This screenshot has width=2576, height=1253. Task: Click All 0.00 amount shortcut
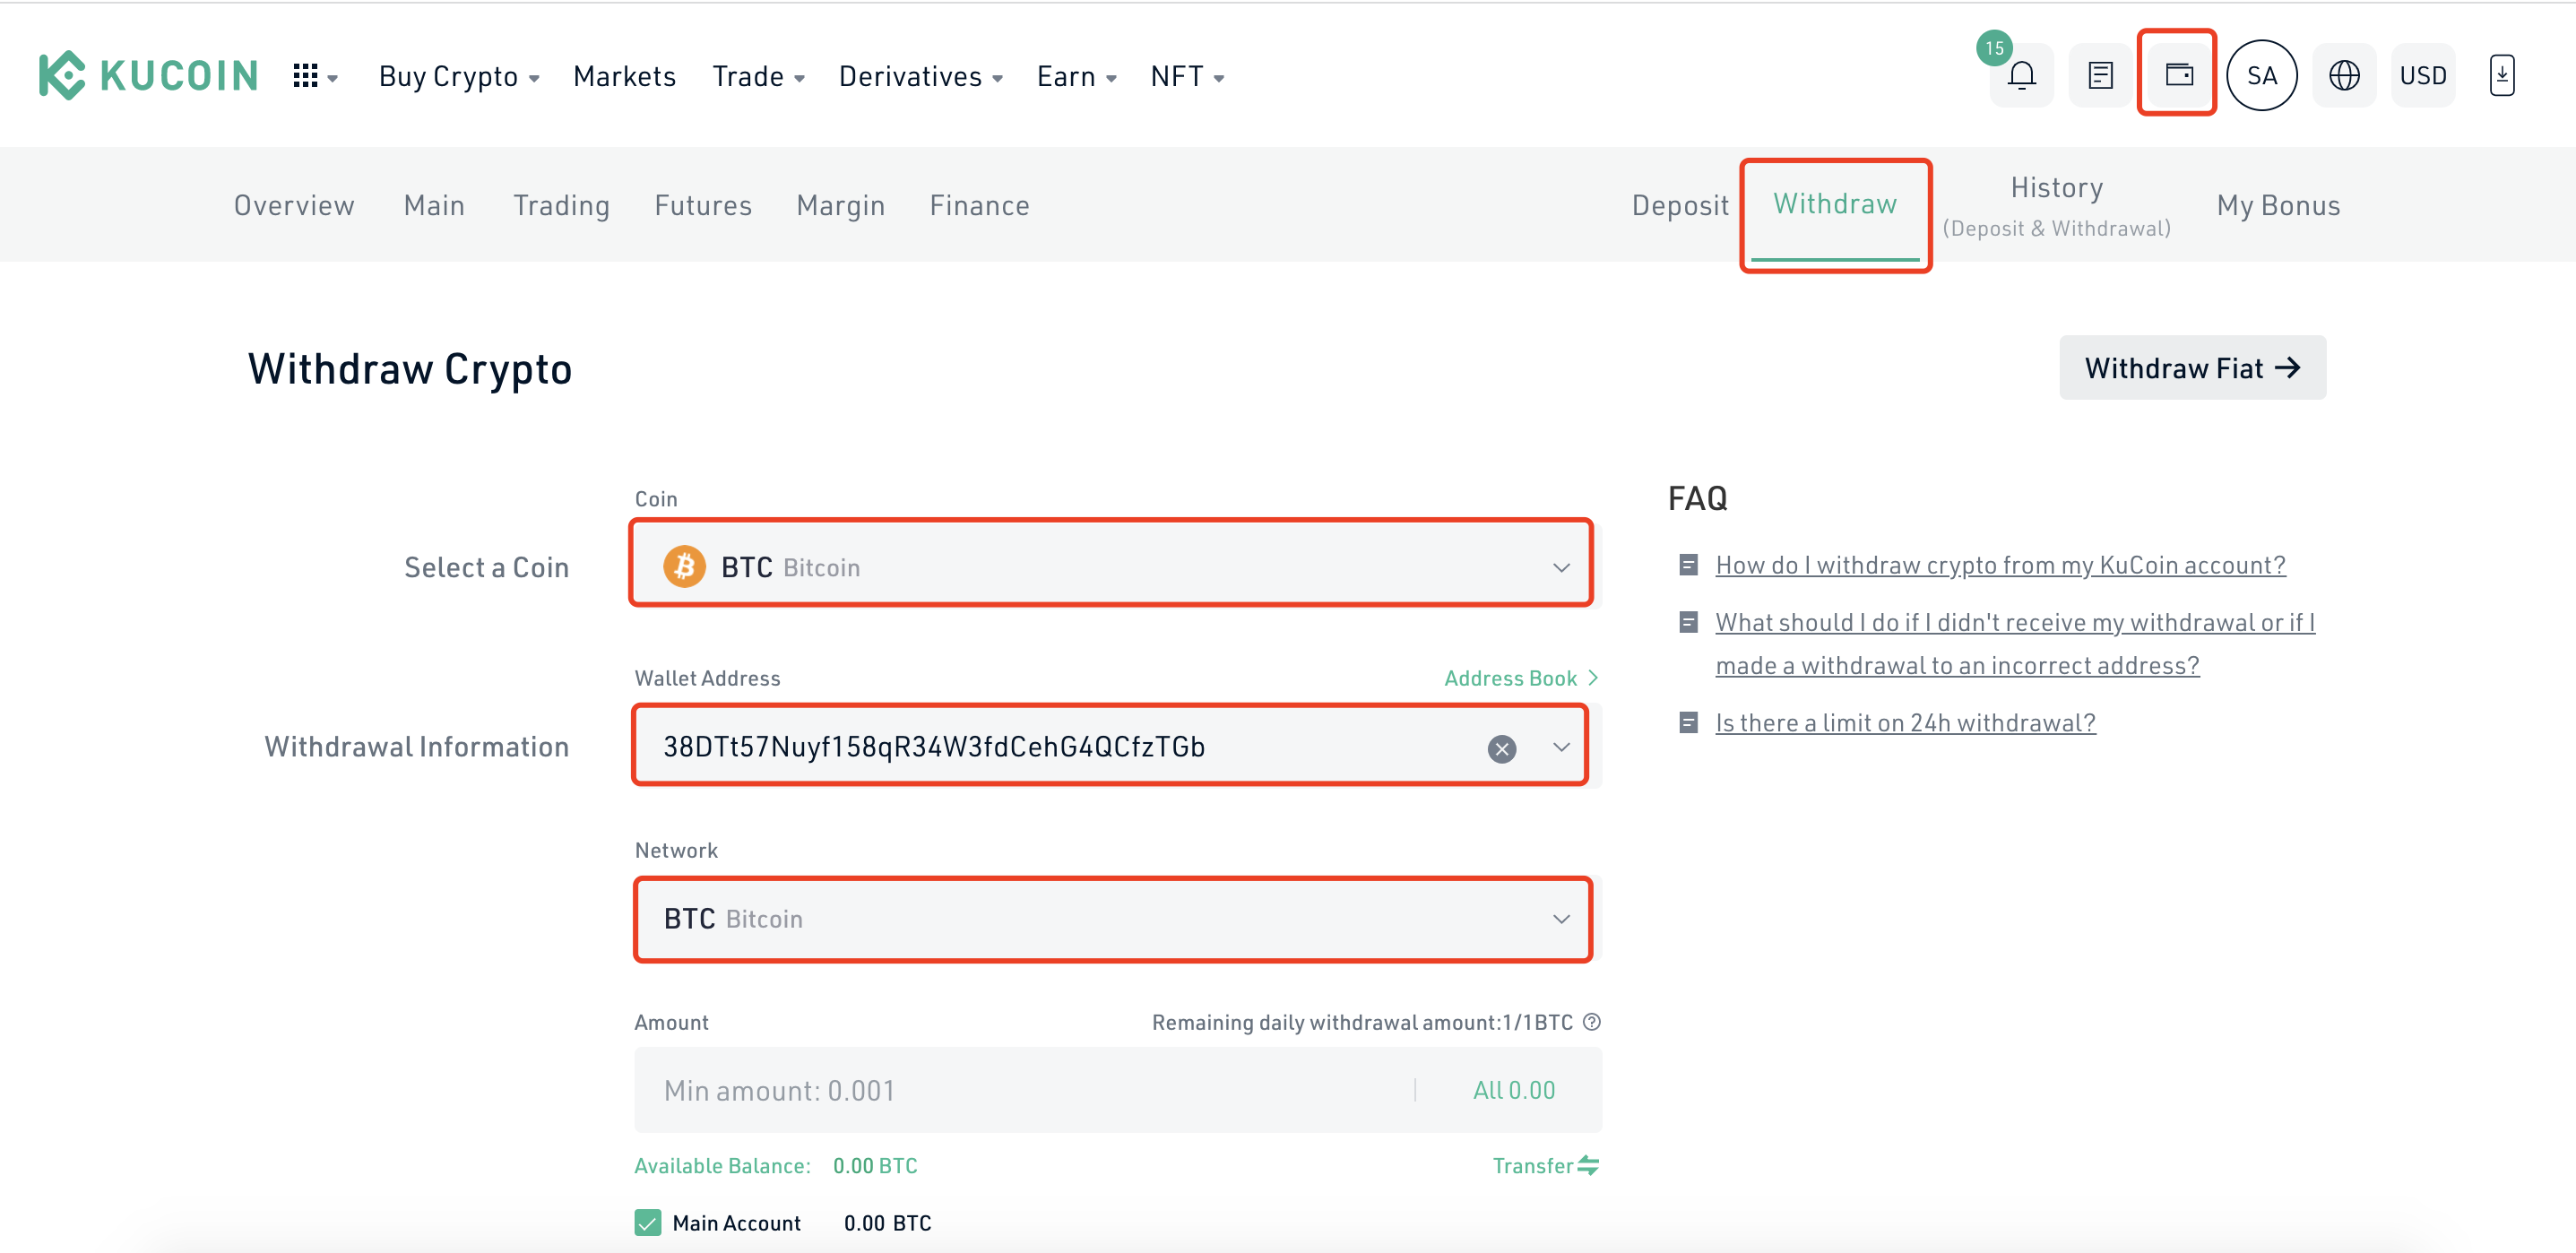pos(1513,1090)
